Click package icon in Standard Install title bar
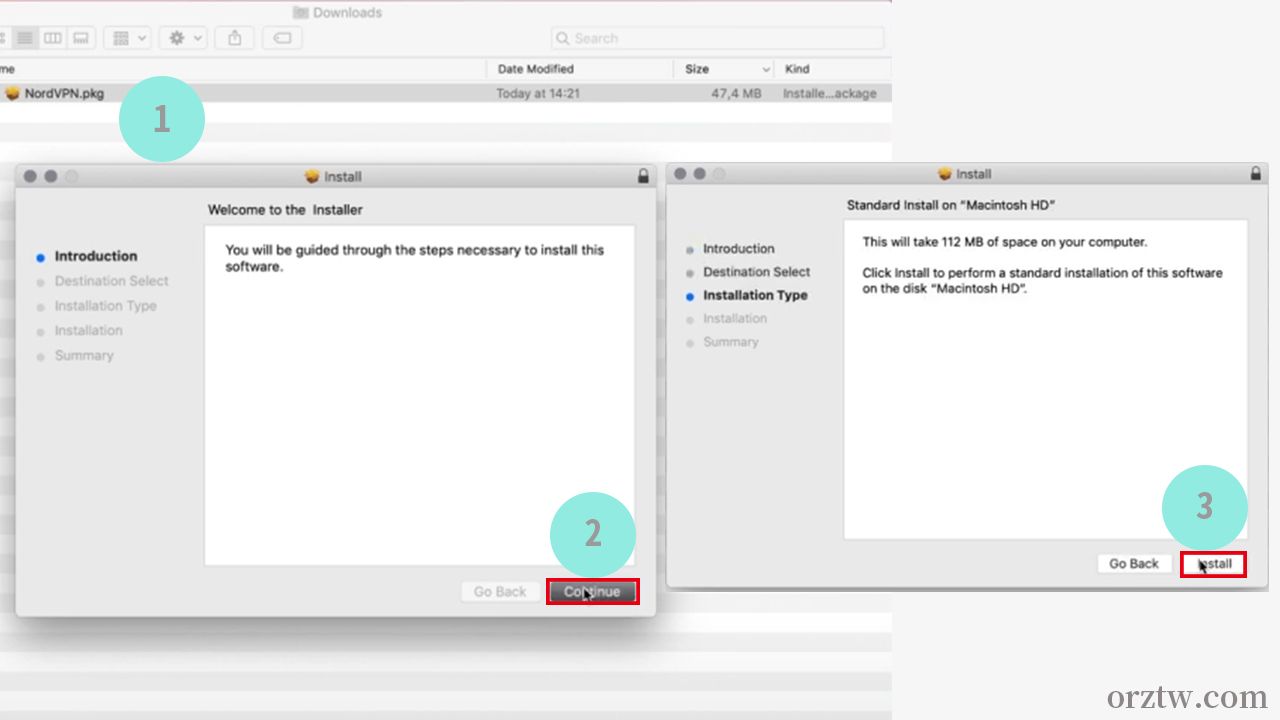This screenshot has width=1280, height=720. (945, 174)
